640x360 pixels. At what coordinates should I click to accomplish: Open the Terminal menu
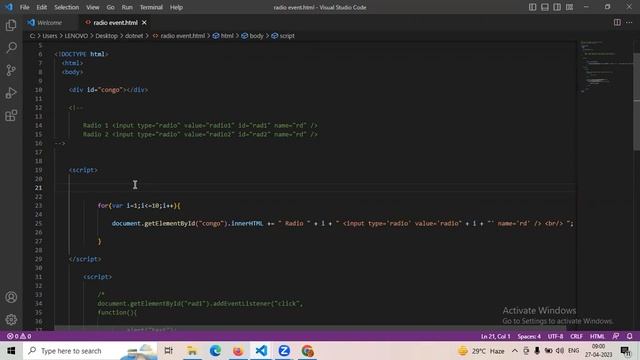coord(151,7)
